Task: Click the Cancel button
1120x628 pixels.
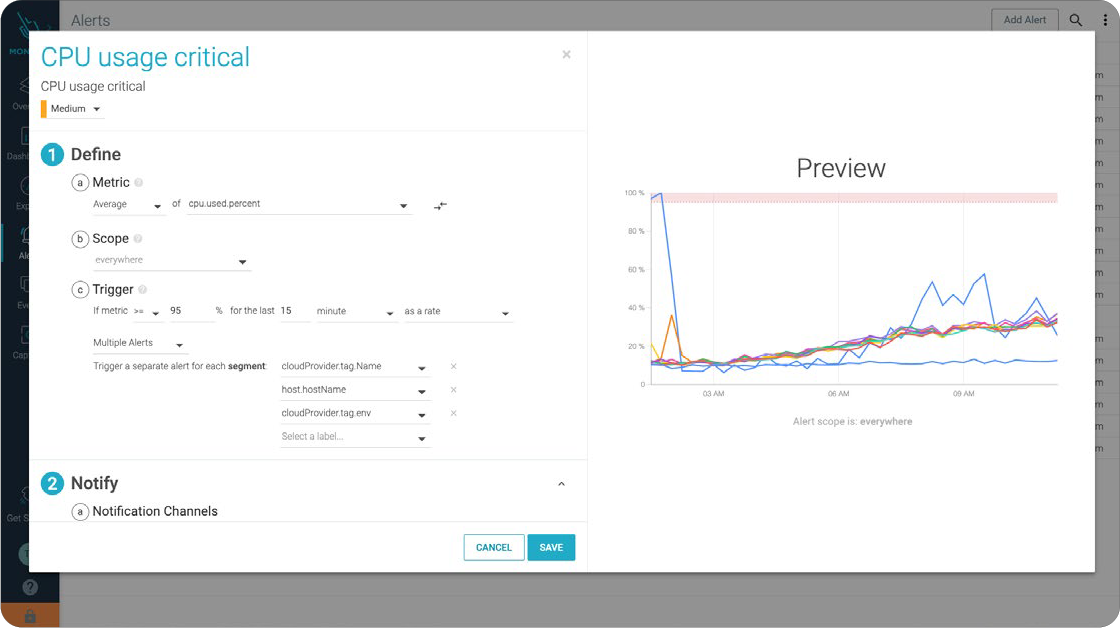Action: (494, 547)
